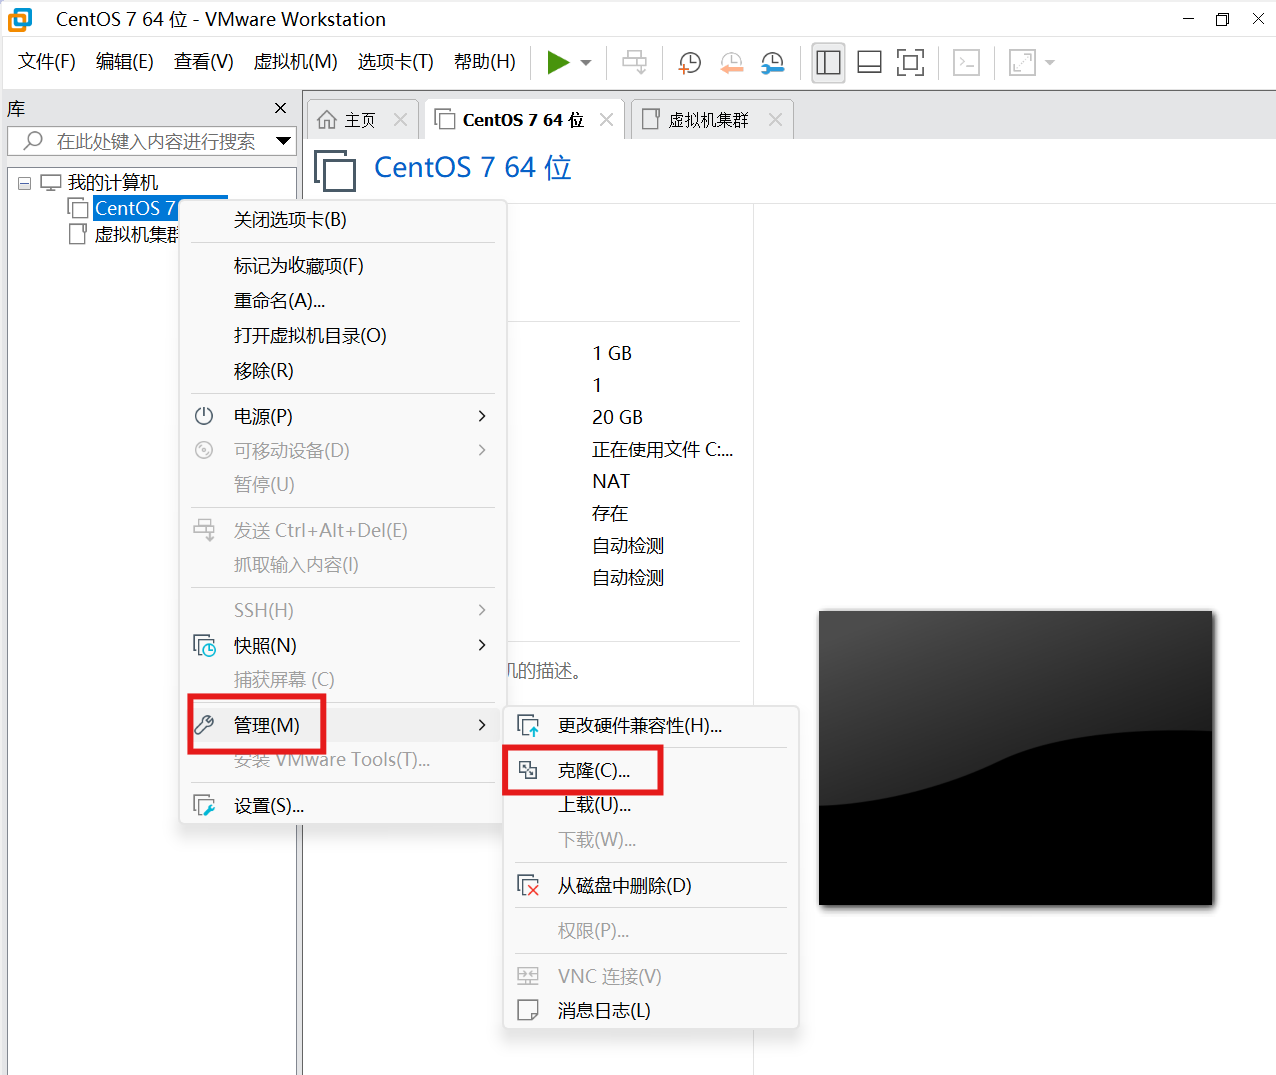The image size is (1276, 1075).
Task: Open the 选项卡(T) menu
Action: point(396,62)
